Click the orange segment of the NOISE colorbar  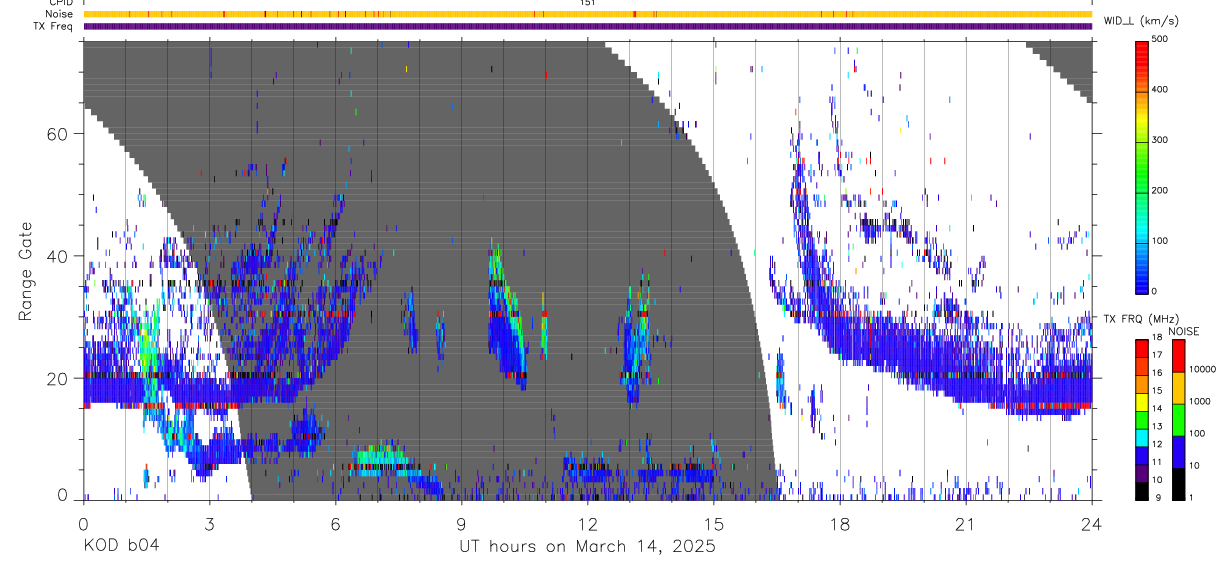click(x=1178, y=386)
